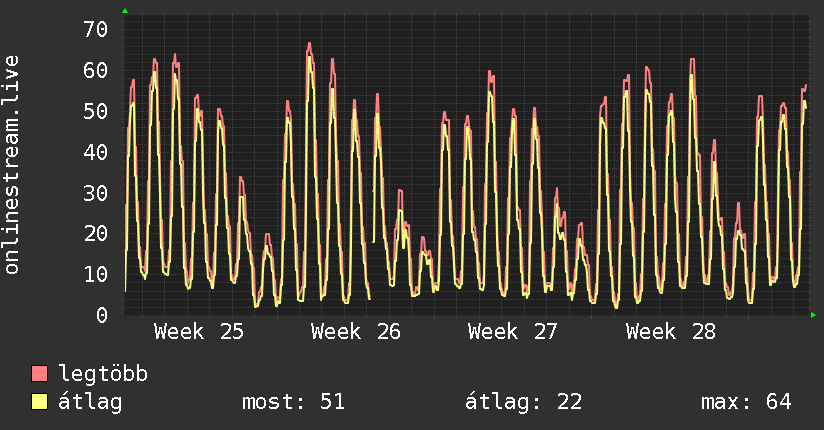Click the 0 y-axis value label

(102, 315)
